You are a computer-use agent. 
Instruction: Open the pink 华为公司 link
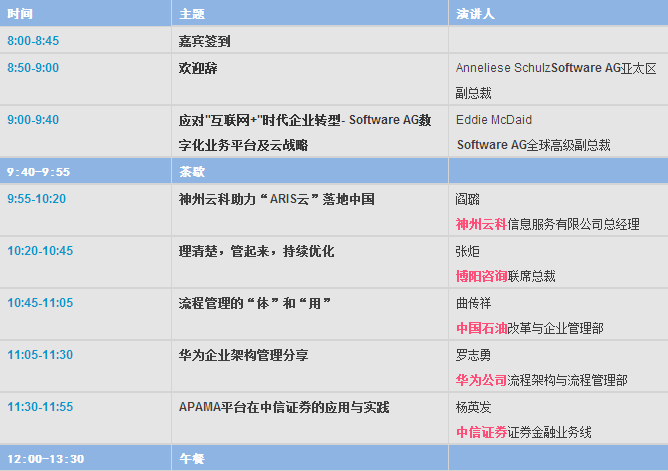(x=481, y=380)
